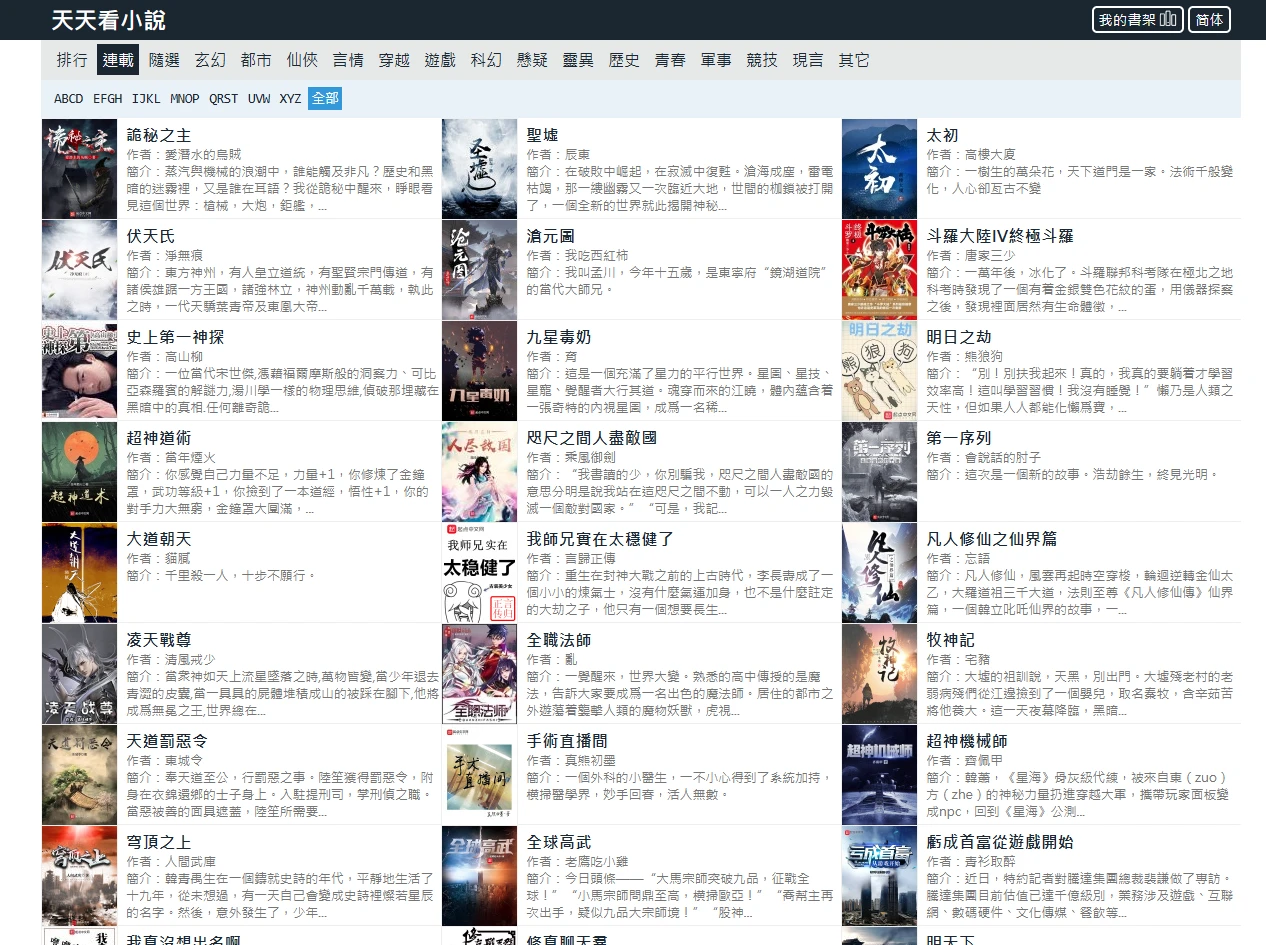Click the 超神機械師 novel title

point(967,741)
